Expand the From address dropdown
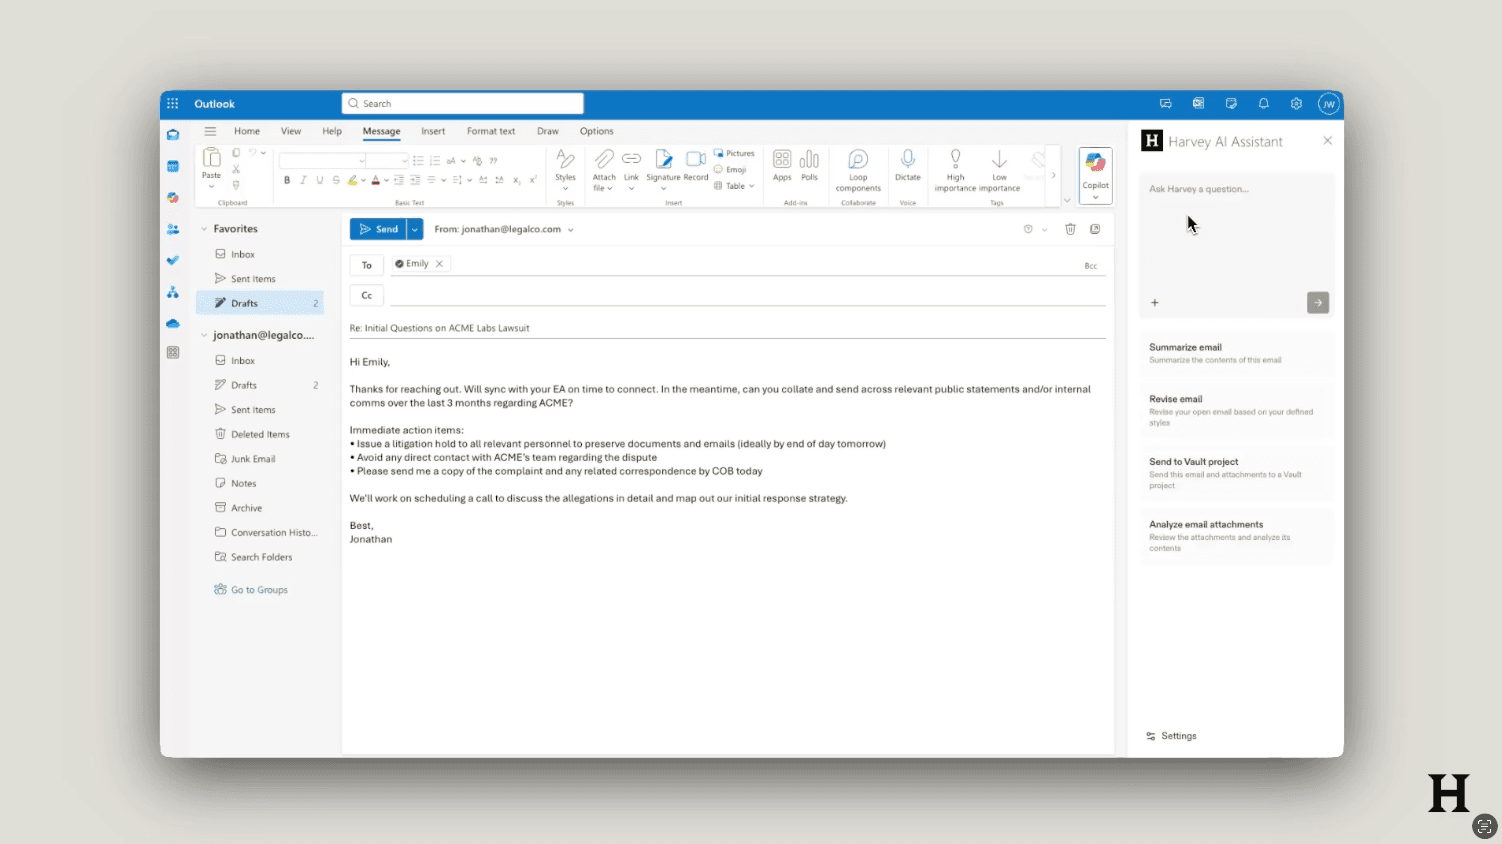This screenshot has height=844, width=1502. [x=571, y=230]
